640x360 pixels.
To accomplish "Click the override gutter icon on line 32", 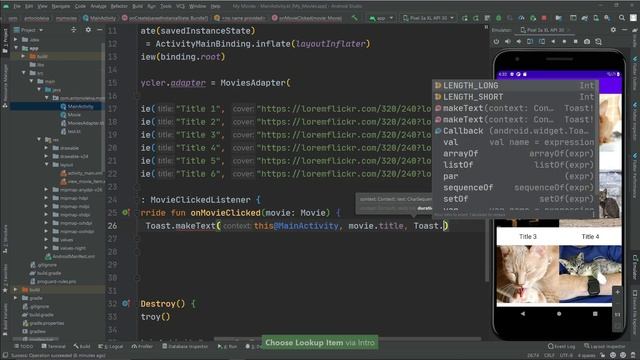I will click(126, 303).
